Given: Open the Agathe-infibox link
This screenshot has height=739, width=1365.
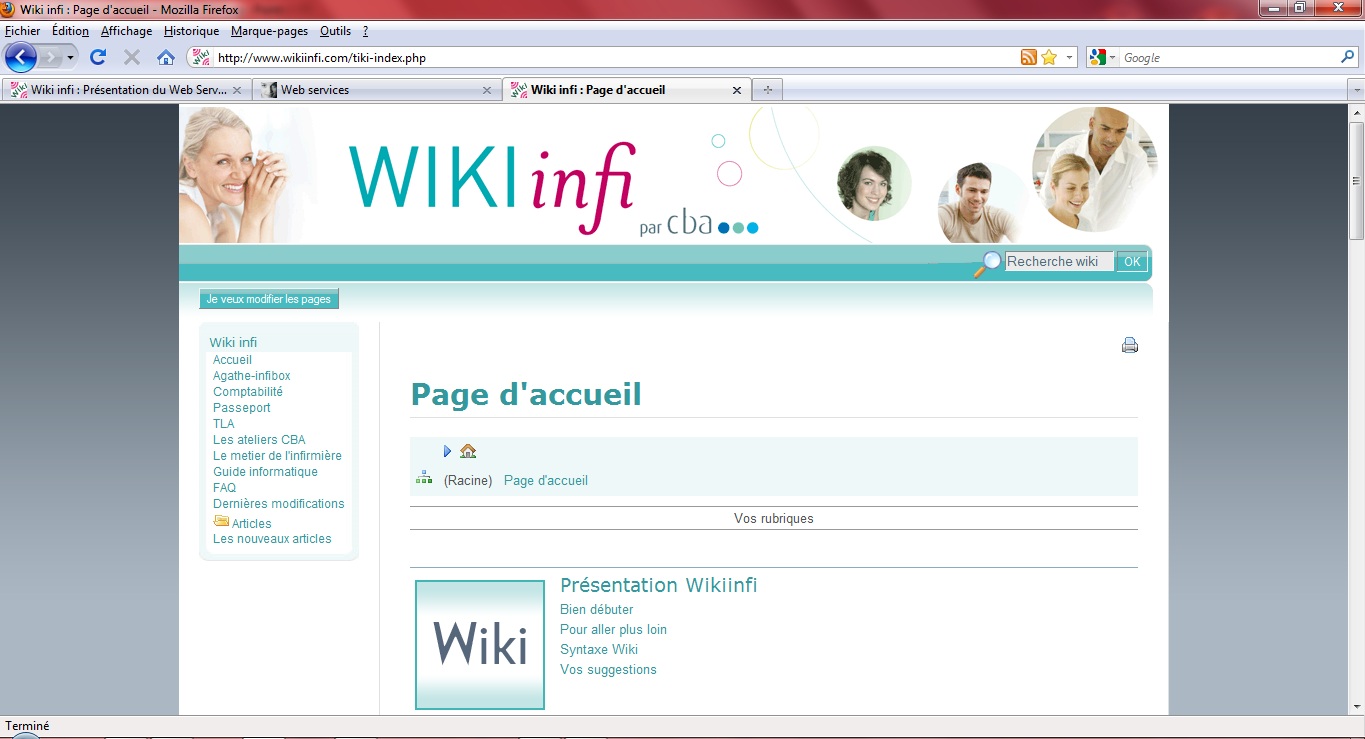Looking at the screenshot, I should point(252,376).
